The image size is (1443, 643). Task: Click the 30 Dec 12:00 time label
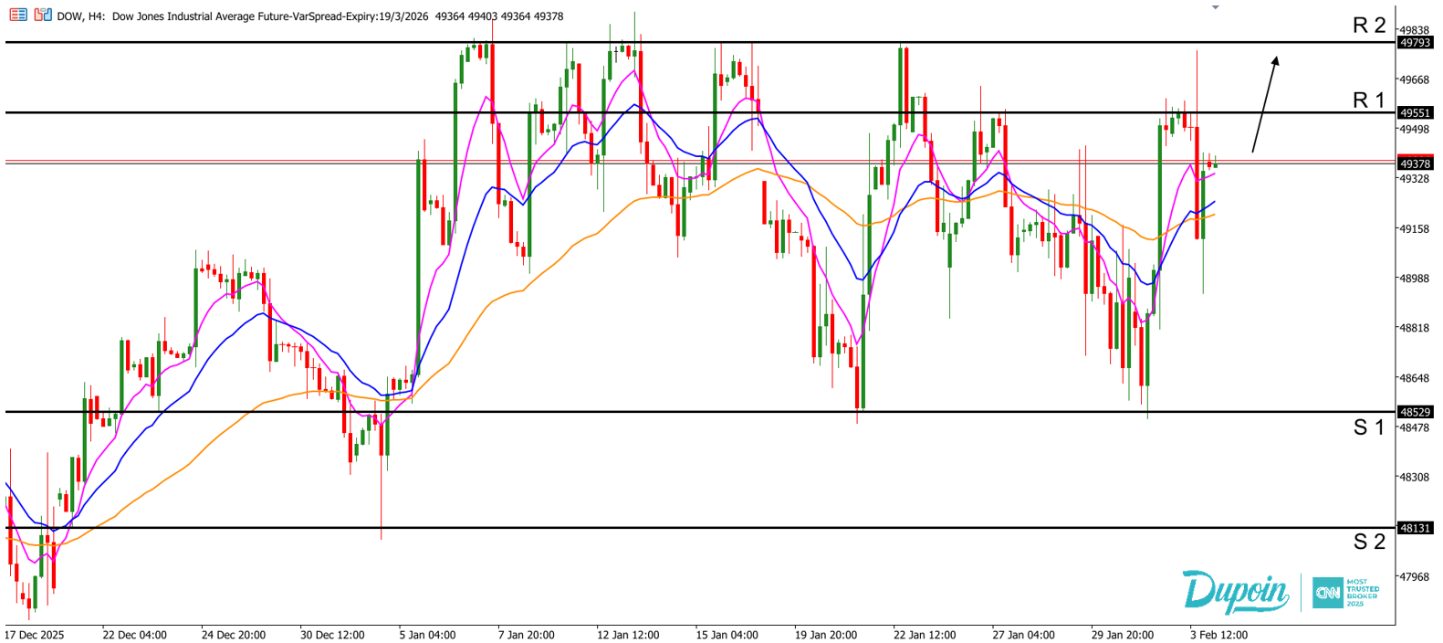click(x=332, y=634)
